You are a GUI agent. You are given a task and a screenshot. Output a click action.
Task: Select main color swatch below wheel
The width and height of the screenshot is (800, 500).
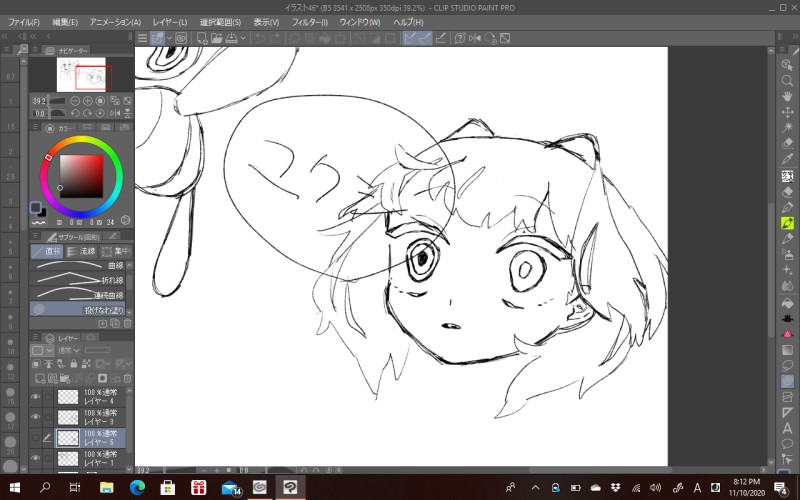pos(35,207)
